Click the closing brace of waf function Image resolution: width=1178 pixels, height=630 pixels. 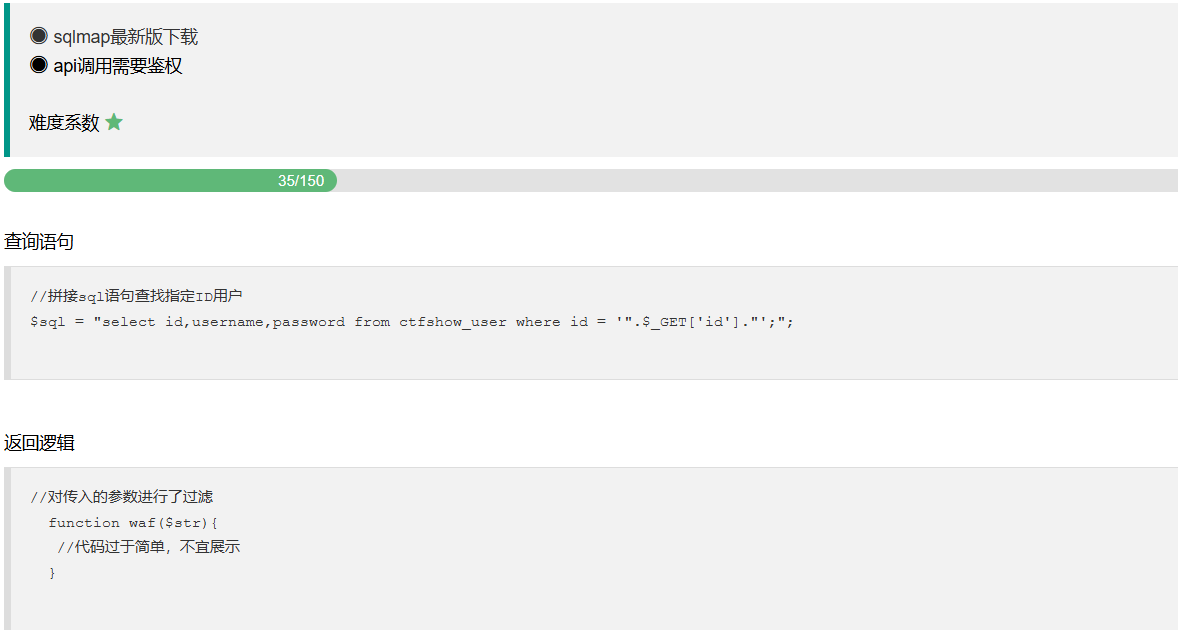click(x=52, y=573)
